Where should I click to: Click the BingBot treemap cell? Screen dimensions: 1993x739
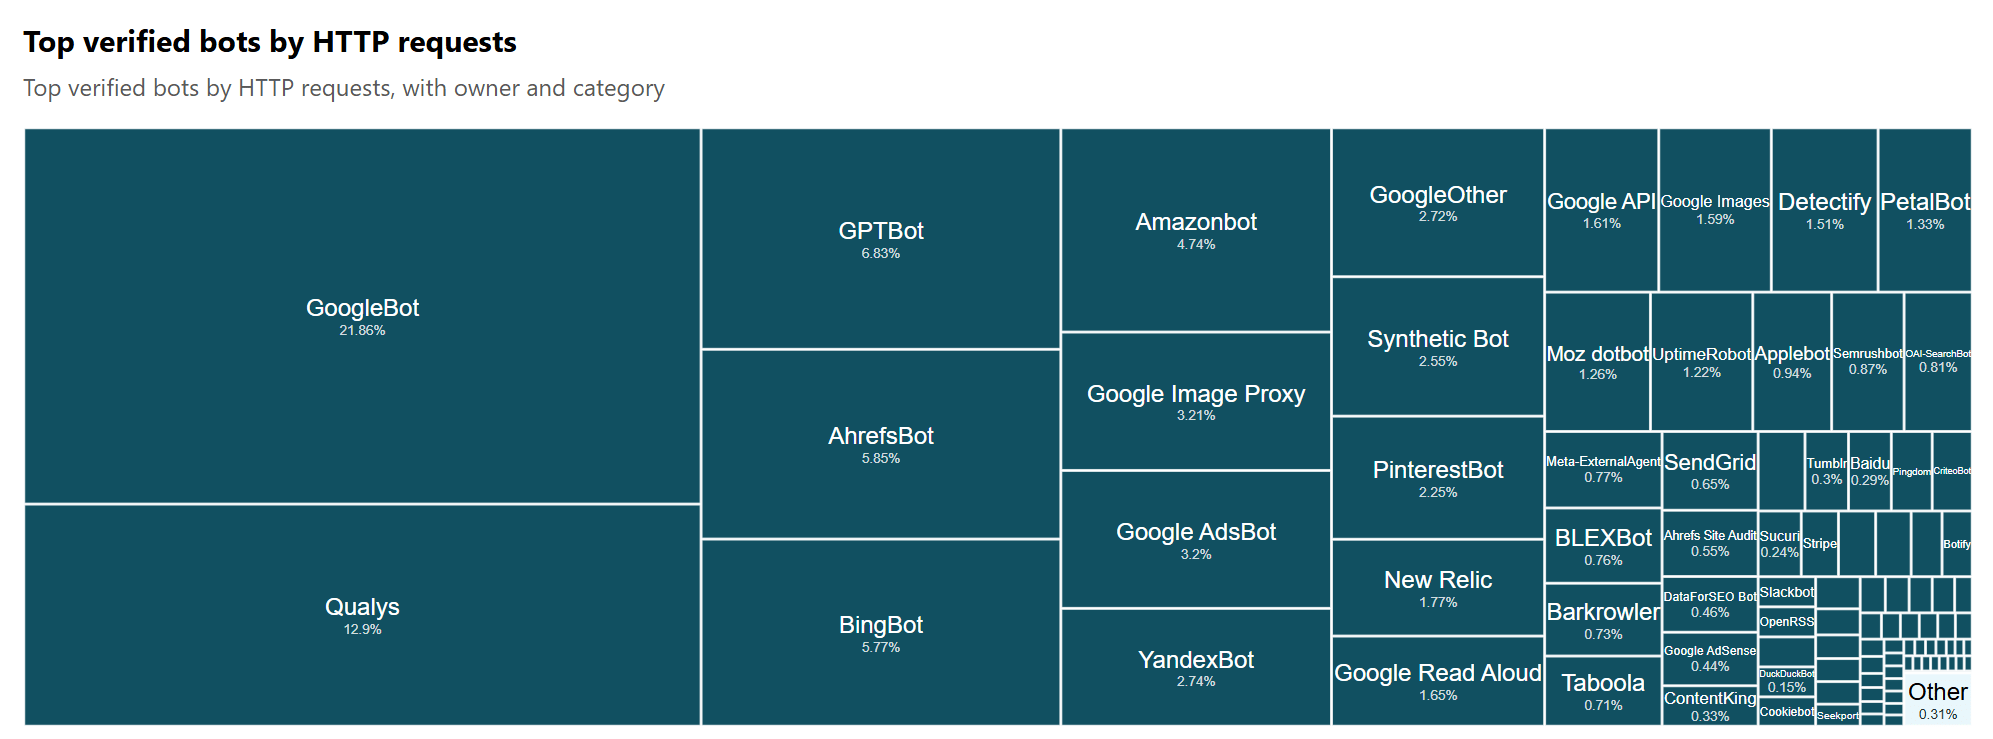coord(880,633)
